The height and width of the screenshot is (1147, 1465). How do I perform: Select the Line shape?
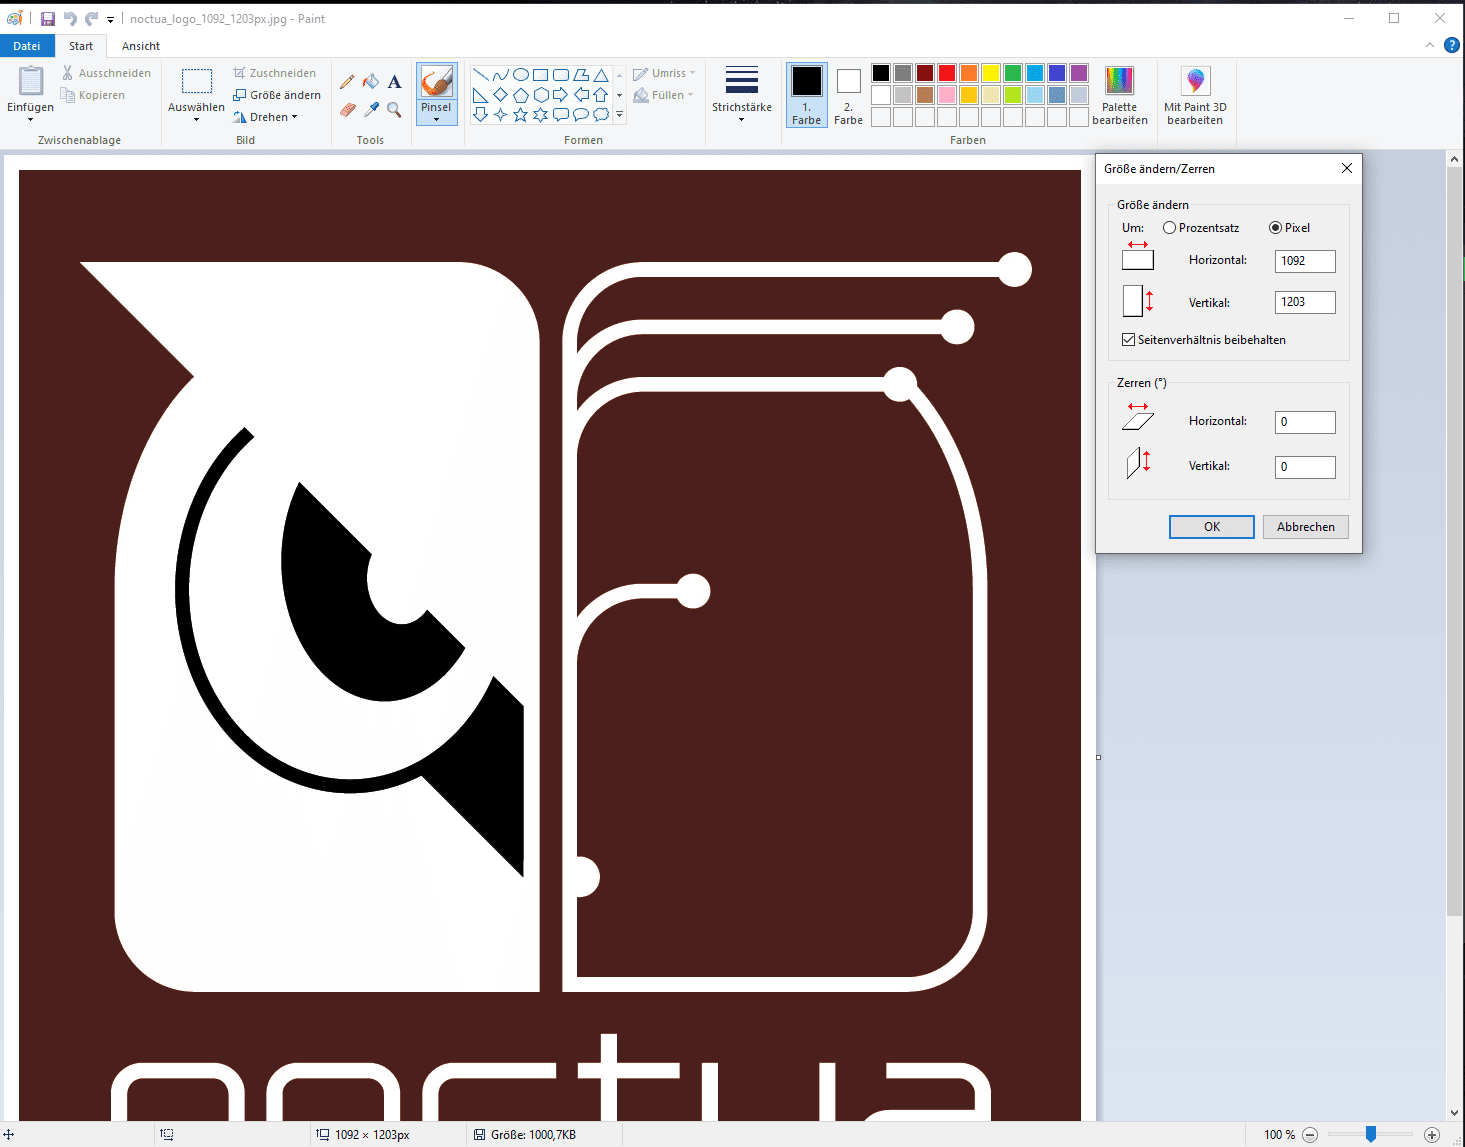point(480,75)
